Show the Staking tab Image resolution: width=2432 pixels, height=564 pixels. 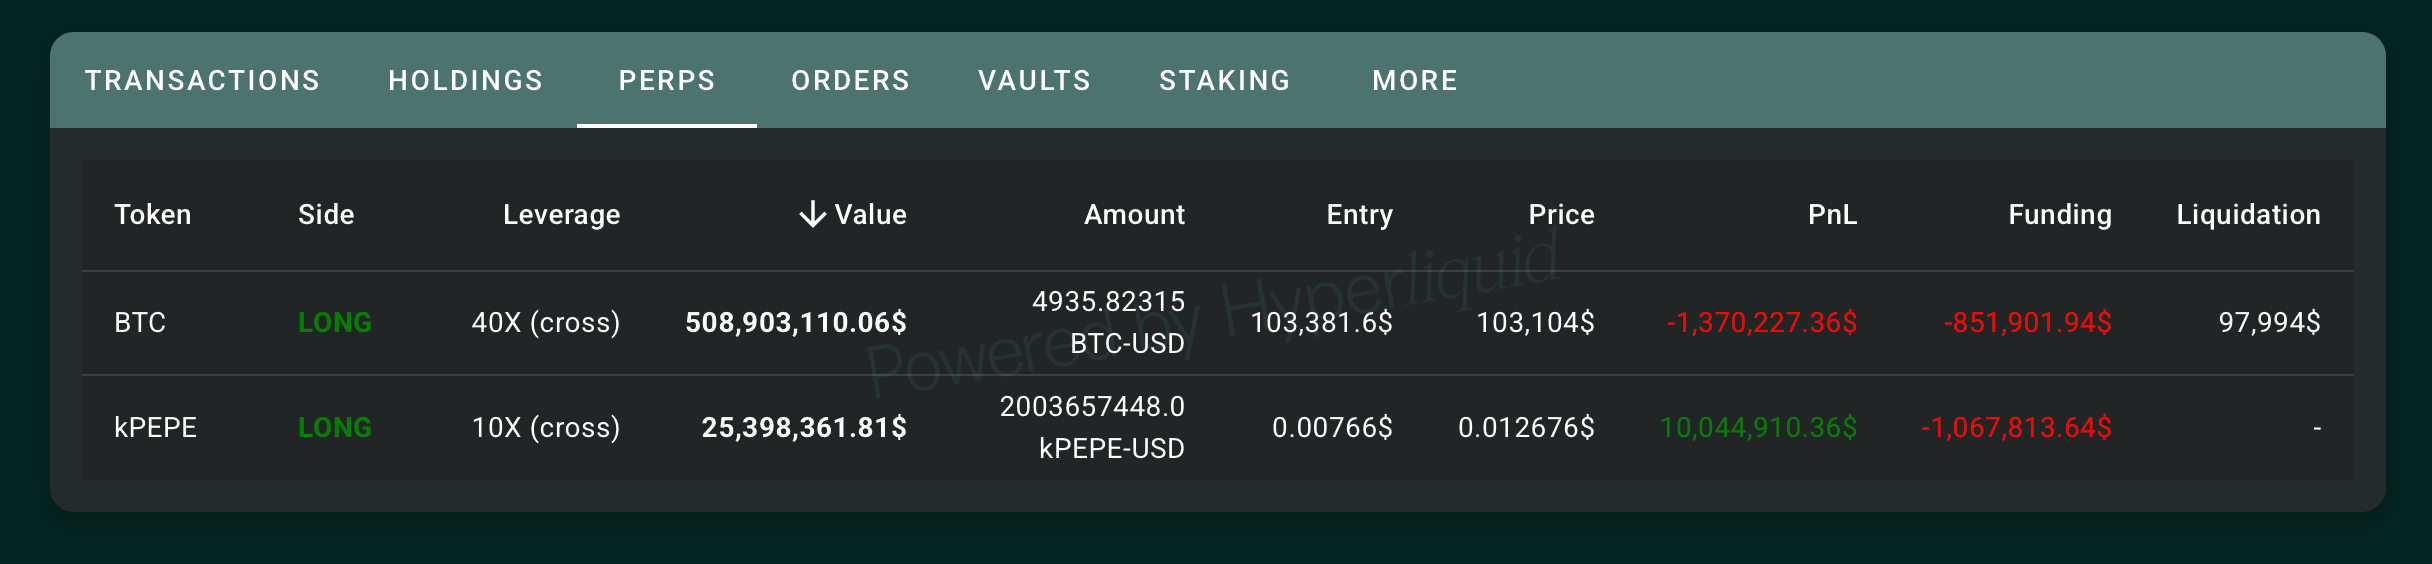pyautogui.click(x=1225, y=81)
